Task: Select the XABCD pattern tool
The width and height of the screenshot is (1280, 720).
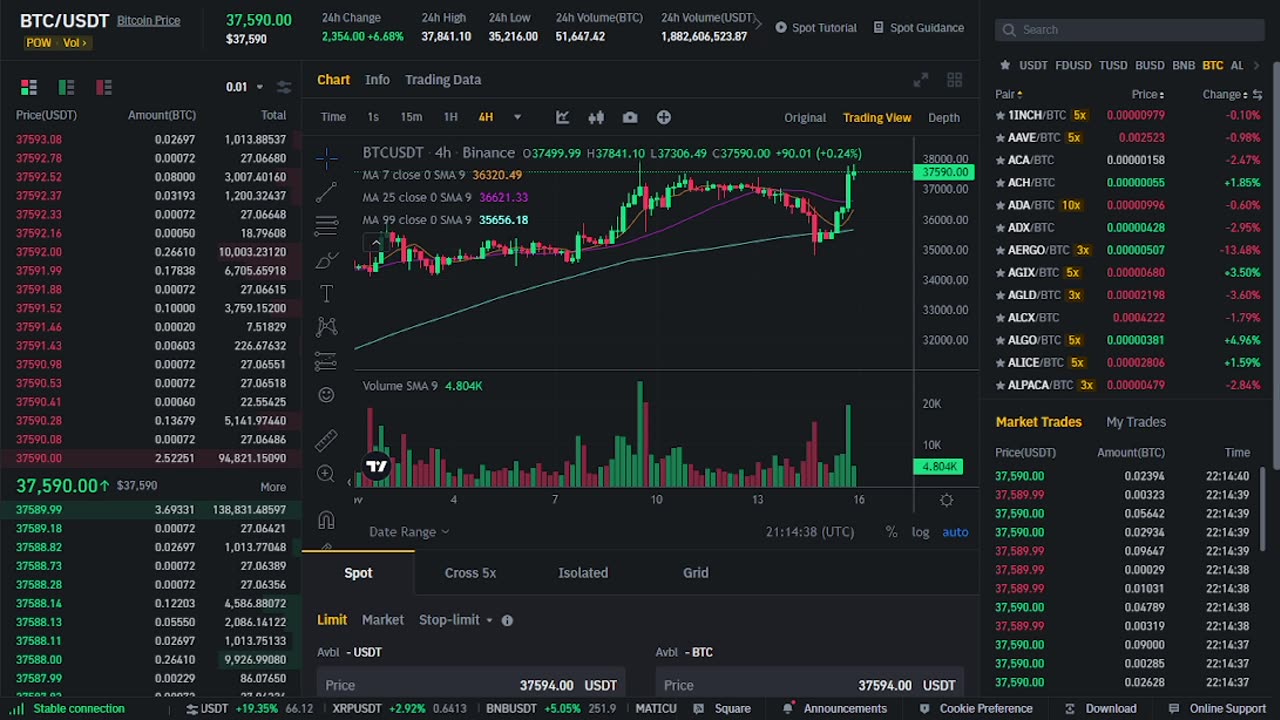Action: 326,327
